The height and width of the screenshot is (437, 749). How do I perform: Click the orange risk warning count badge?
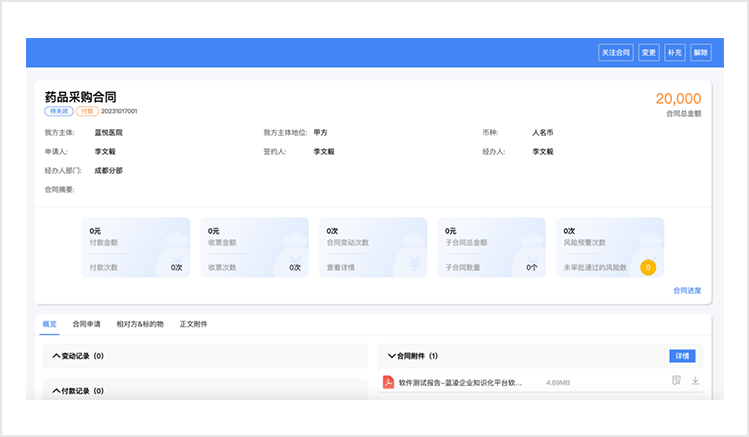pyautogui.click(x=647, y=267)
